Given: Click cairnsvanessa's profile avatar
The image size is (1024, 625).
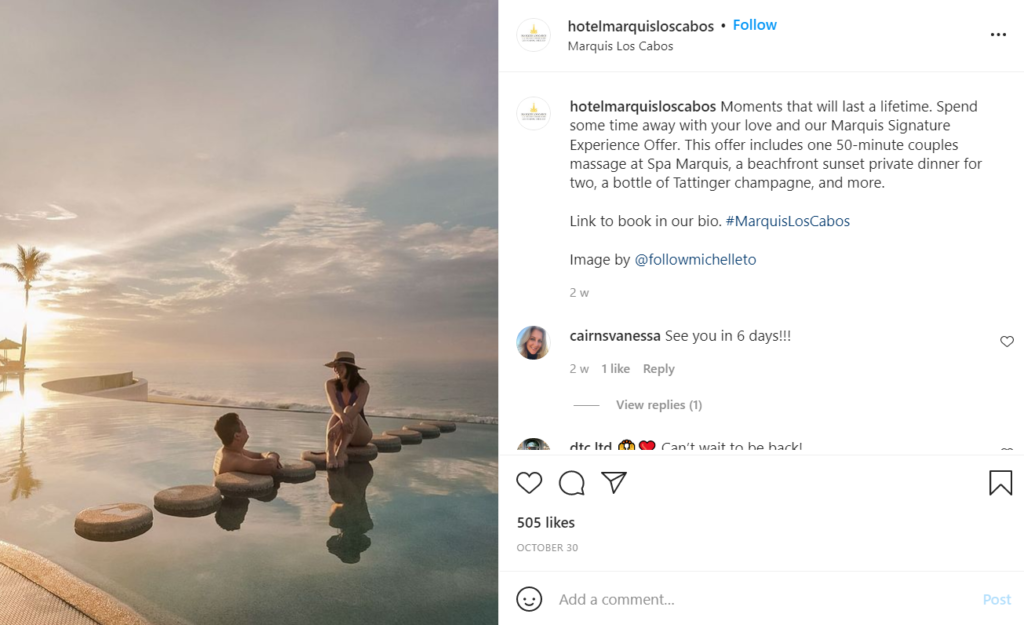Looking at the screenshot, I should [533, 343].
